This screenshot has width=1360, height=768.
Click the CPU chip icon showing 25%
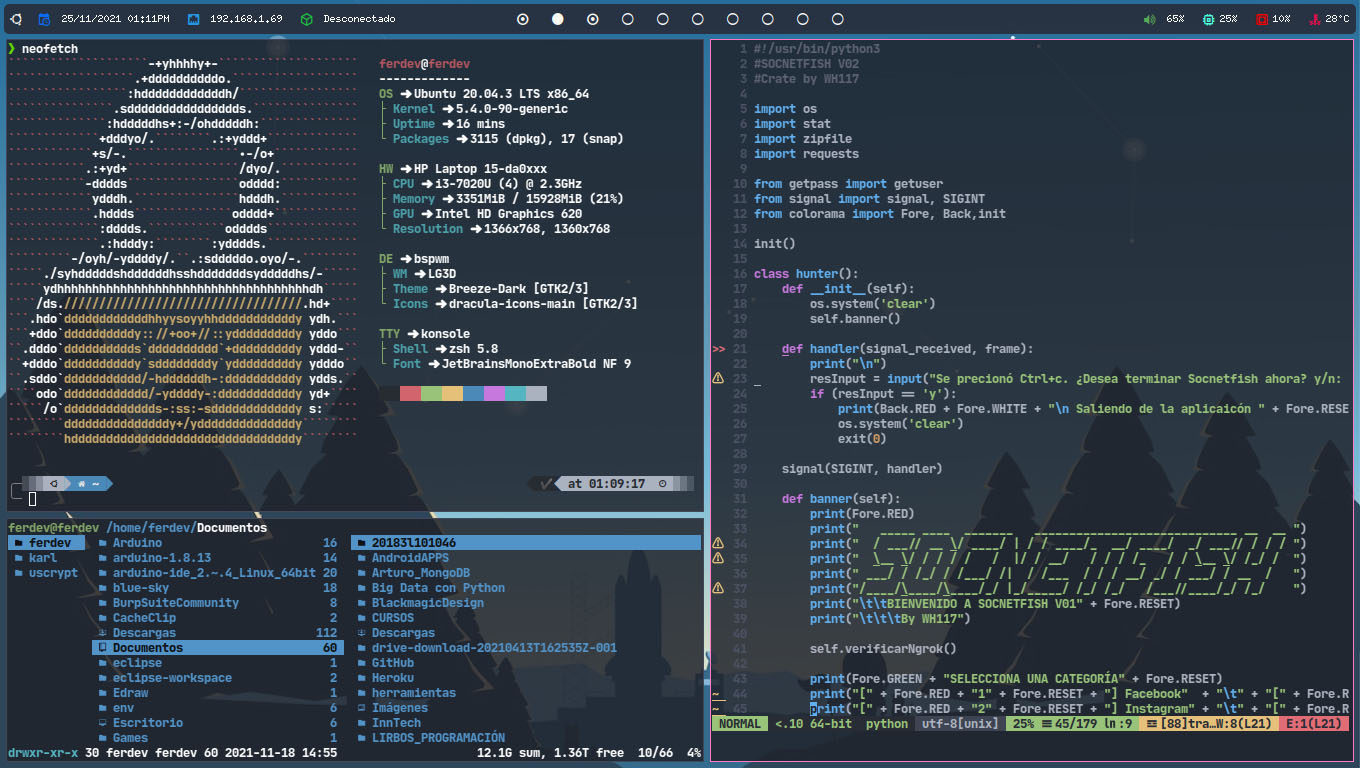(1208, 19)
